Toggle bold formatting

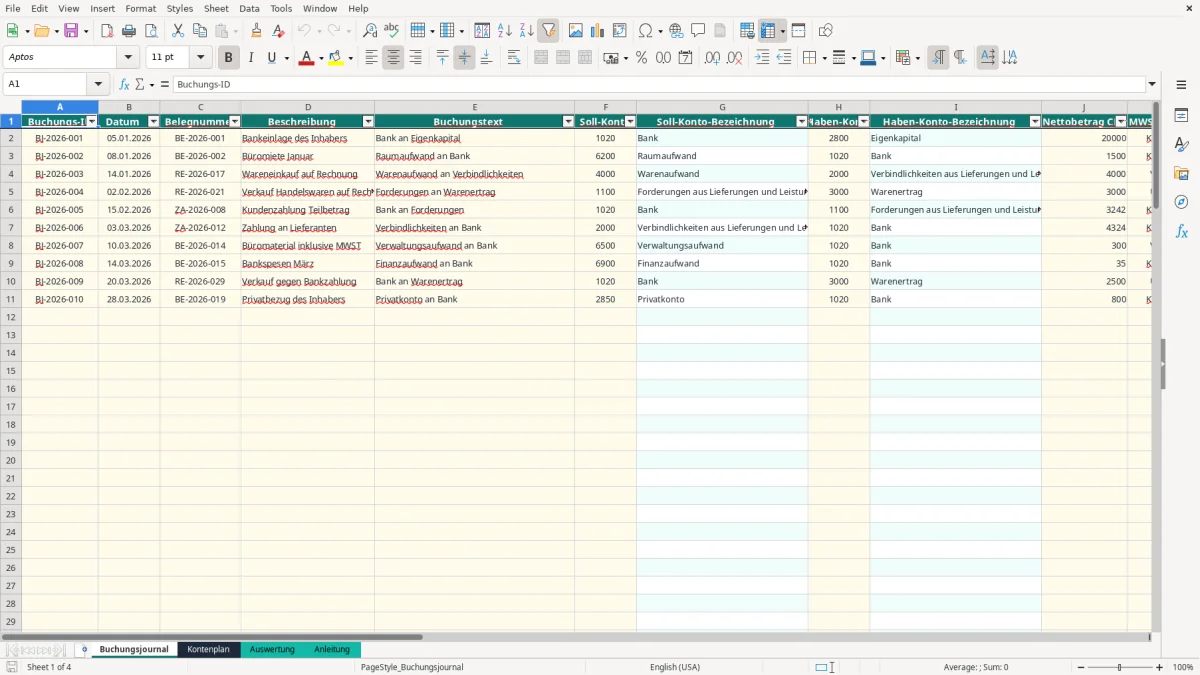click(229, 58)
